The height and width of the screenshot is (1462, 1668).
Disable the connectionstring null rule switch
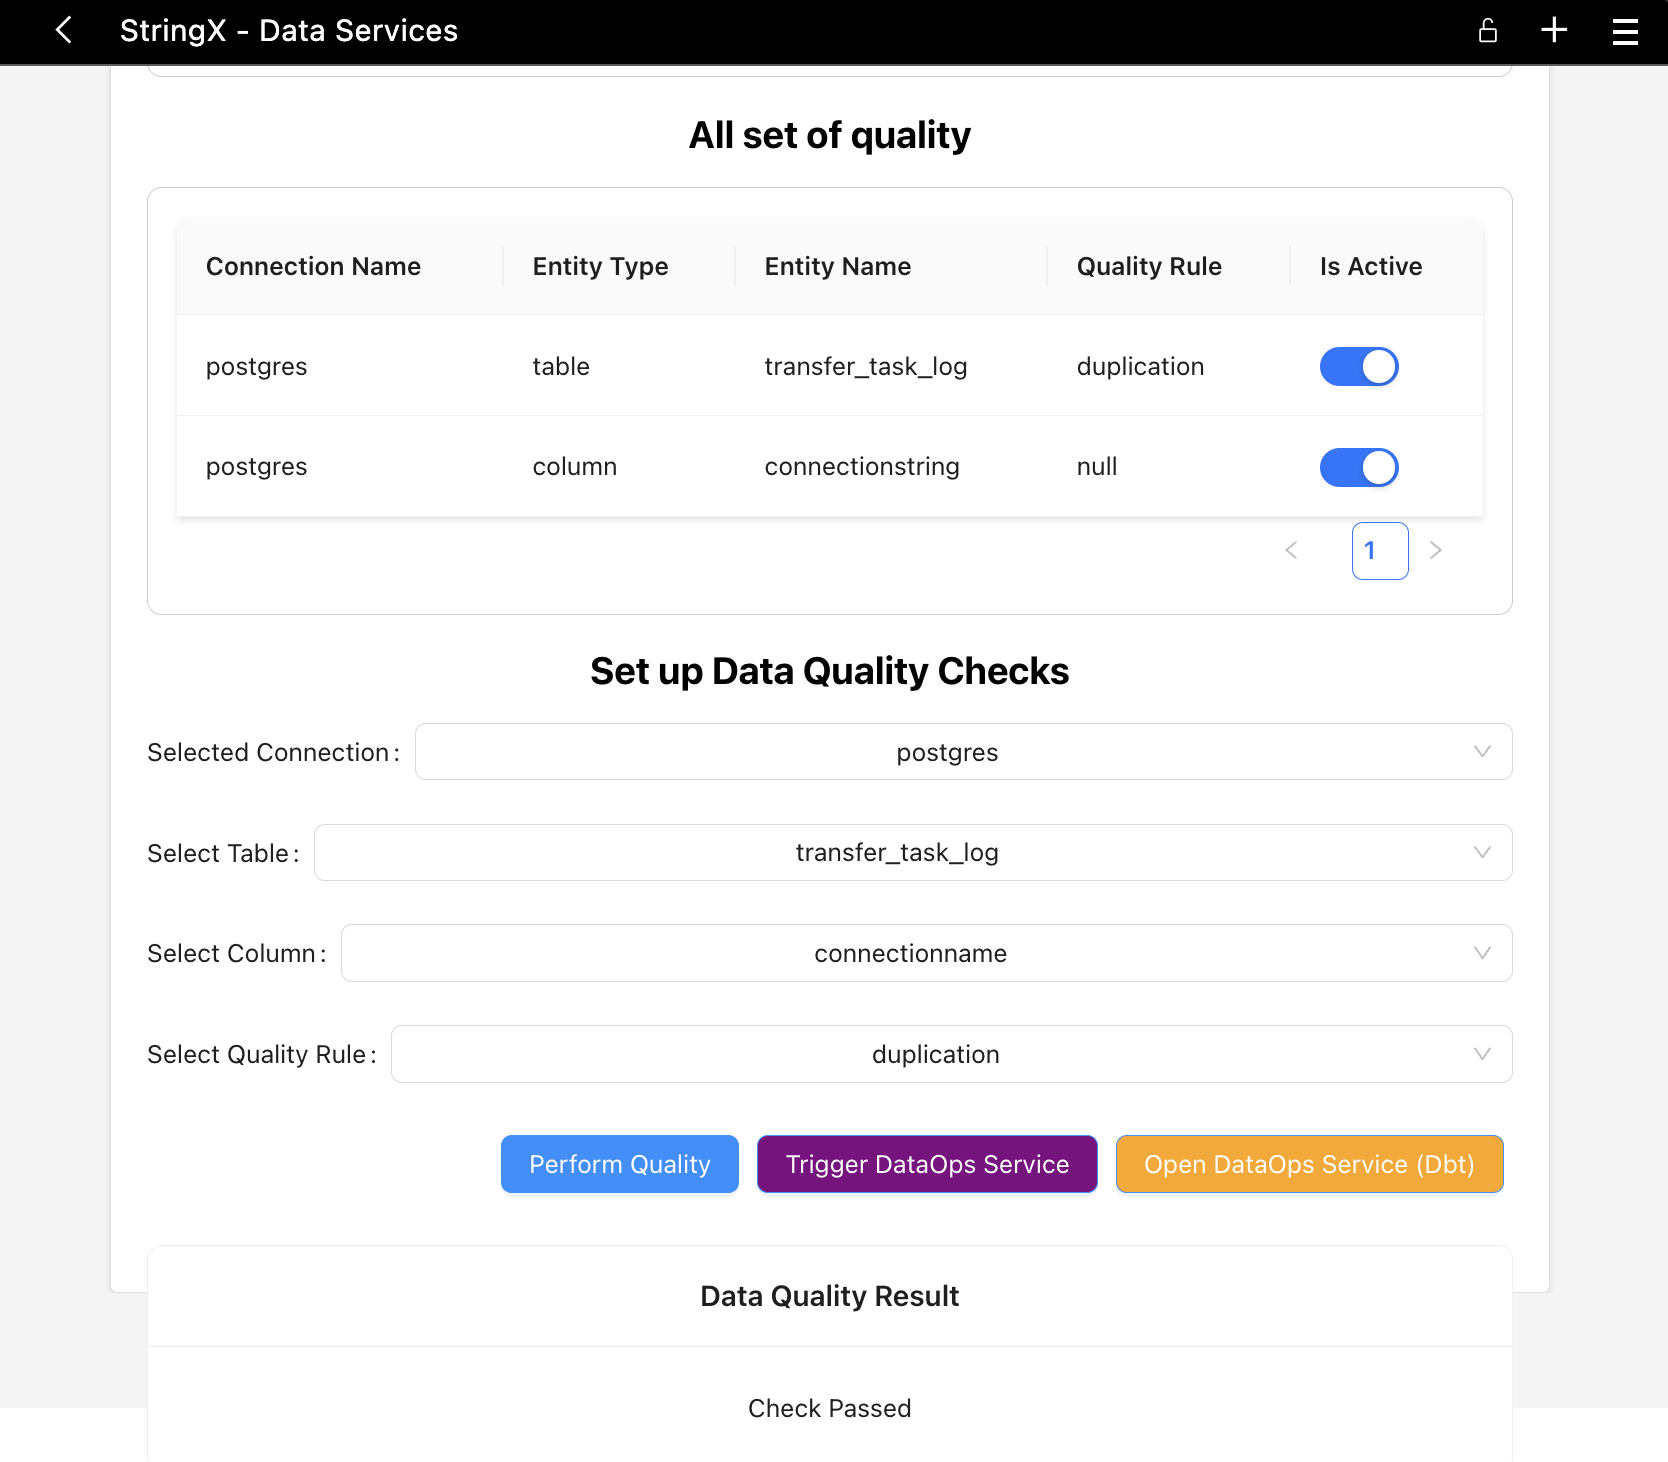pyautogui.click(x=1358, y=467)
